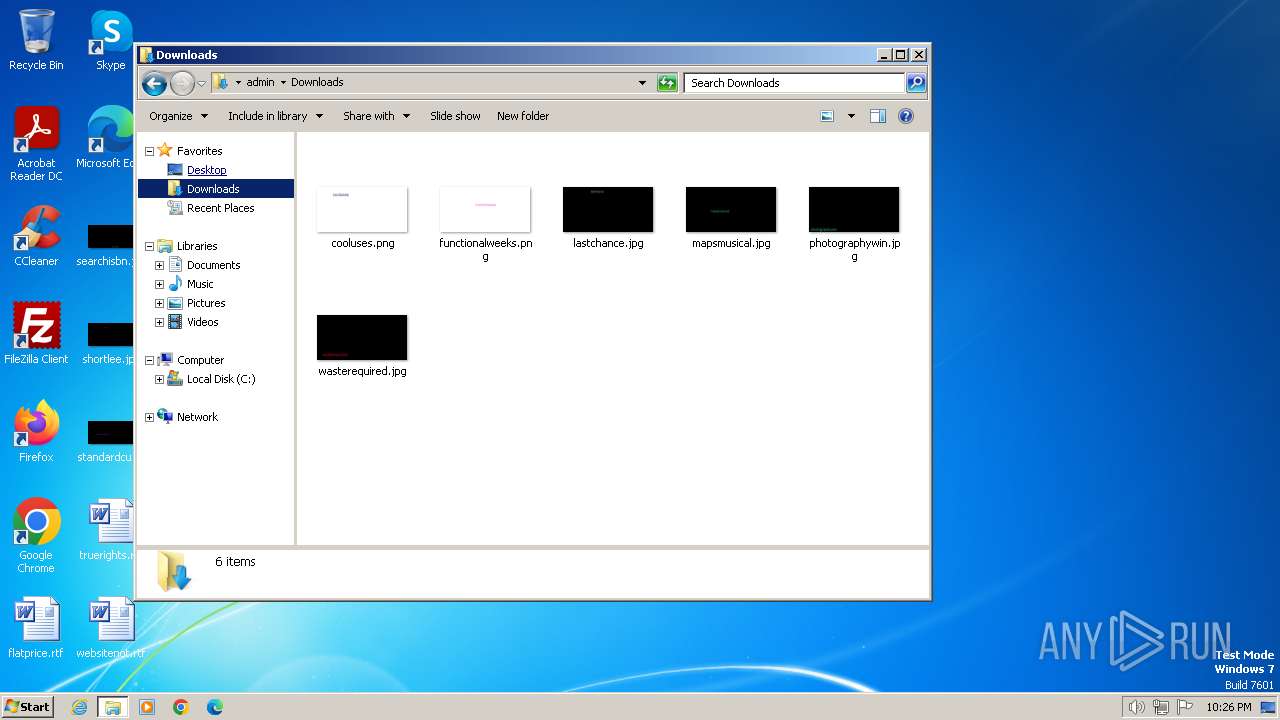This screenshot has height=720, width=1280.
Task: Select Local Disk (C:) in tree
Action: (220, 379)
